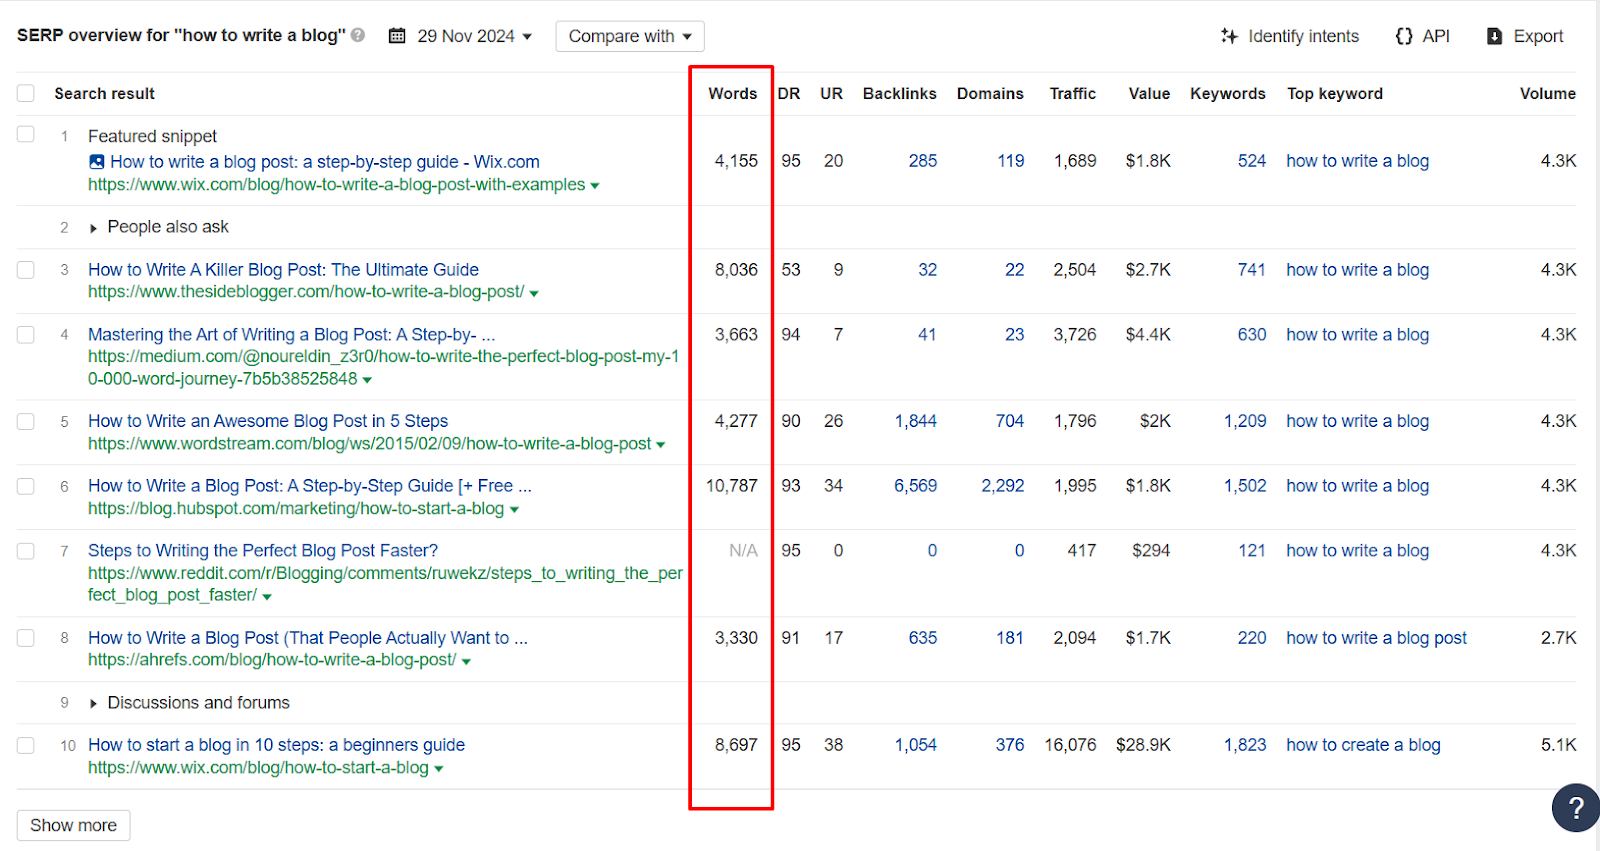1600x851 pixels.
Task: Click the 6,569 backlinks count for HubSpot
Action: coord(915,486)
